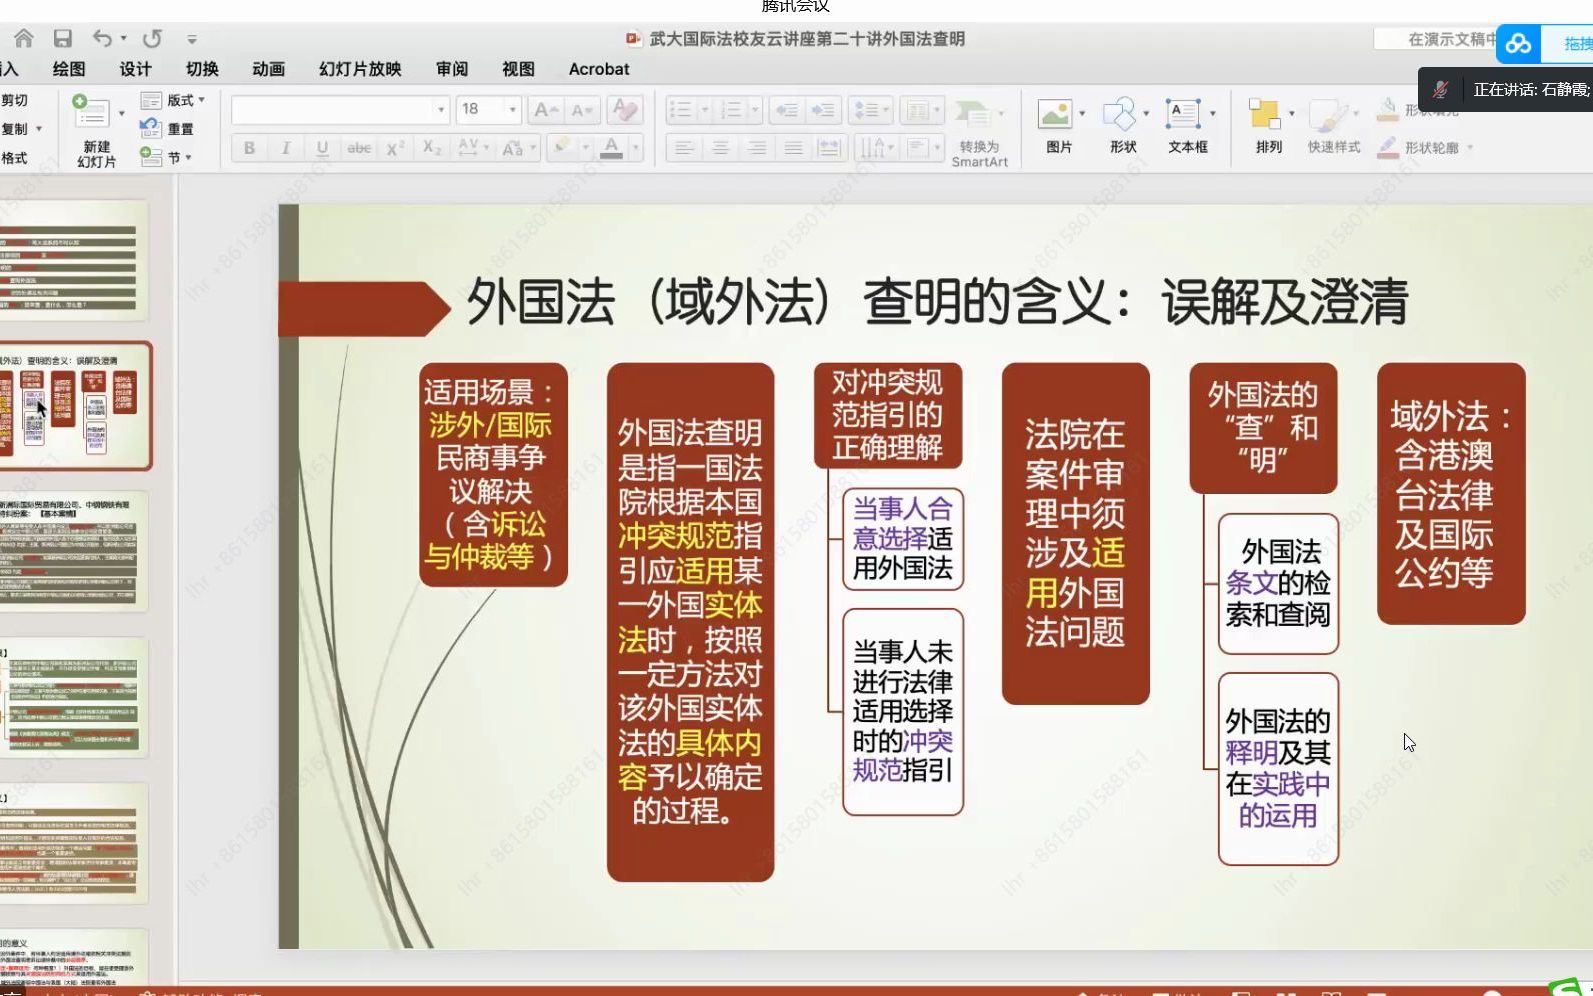Center align the text

[720, 148]
